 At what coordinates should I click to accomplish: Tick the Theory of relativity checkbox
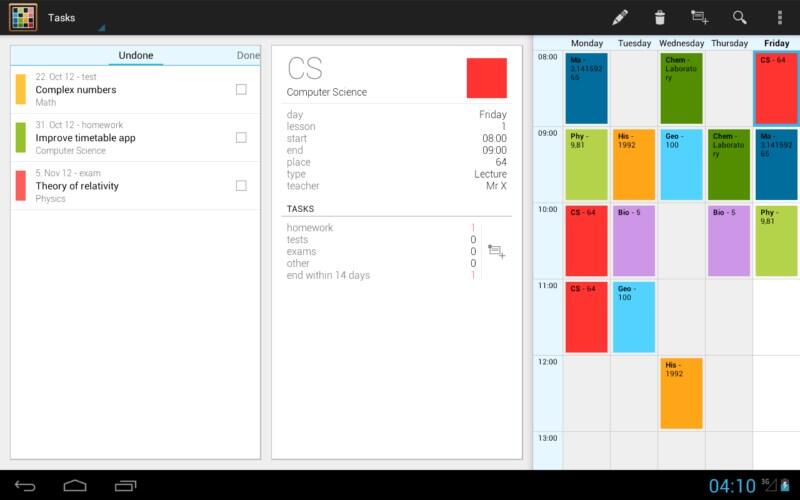[241, 185]
